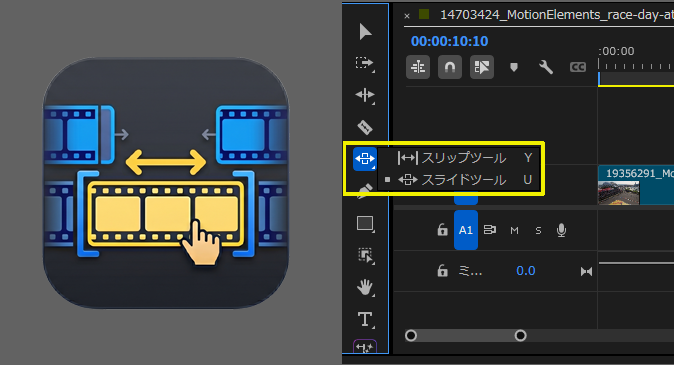Select the Selection arrow tool
The height and width of the screenshot is (365, 674).
365,32
